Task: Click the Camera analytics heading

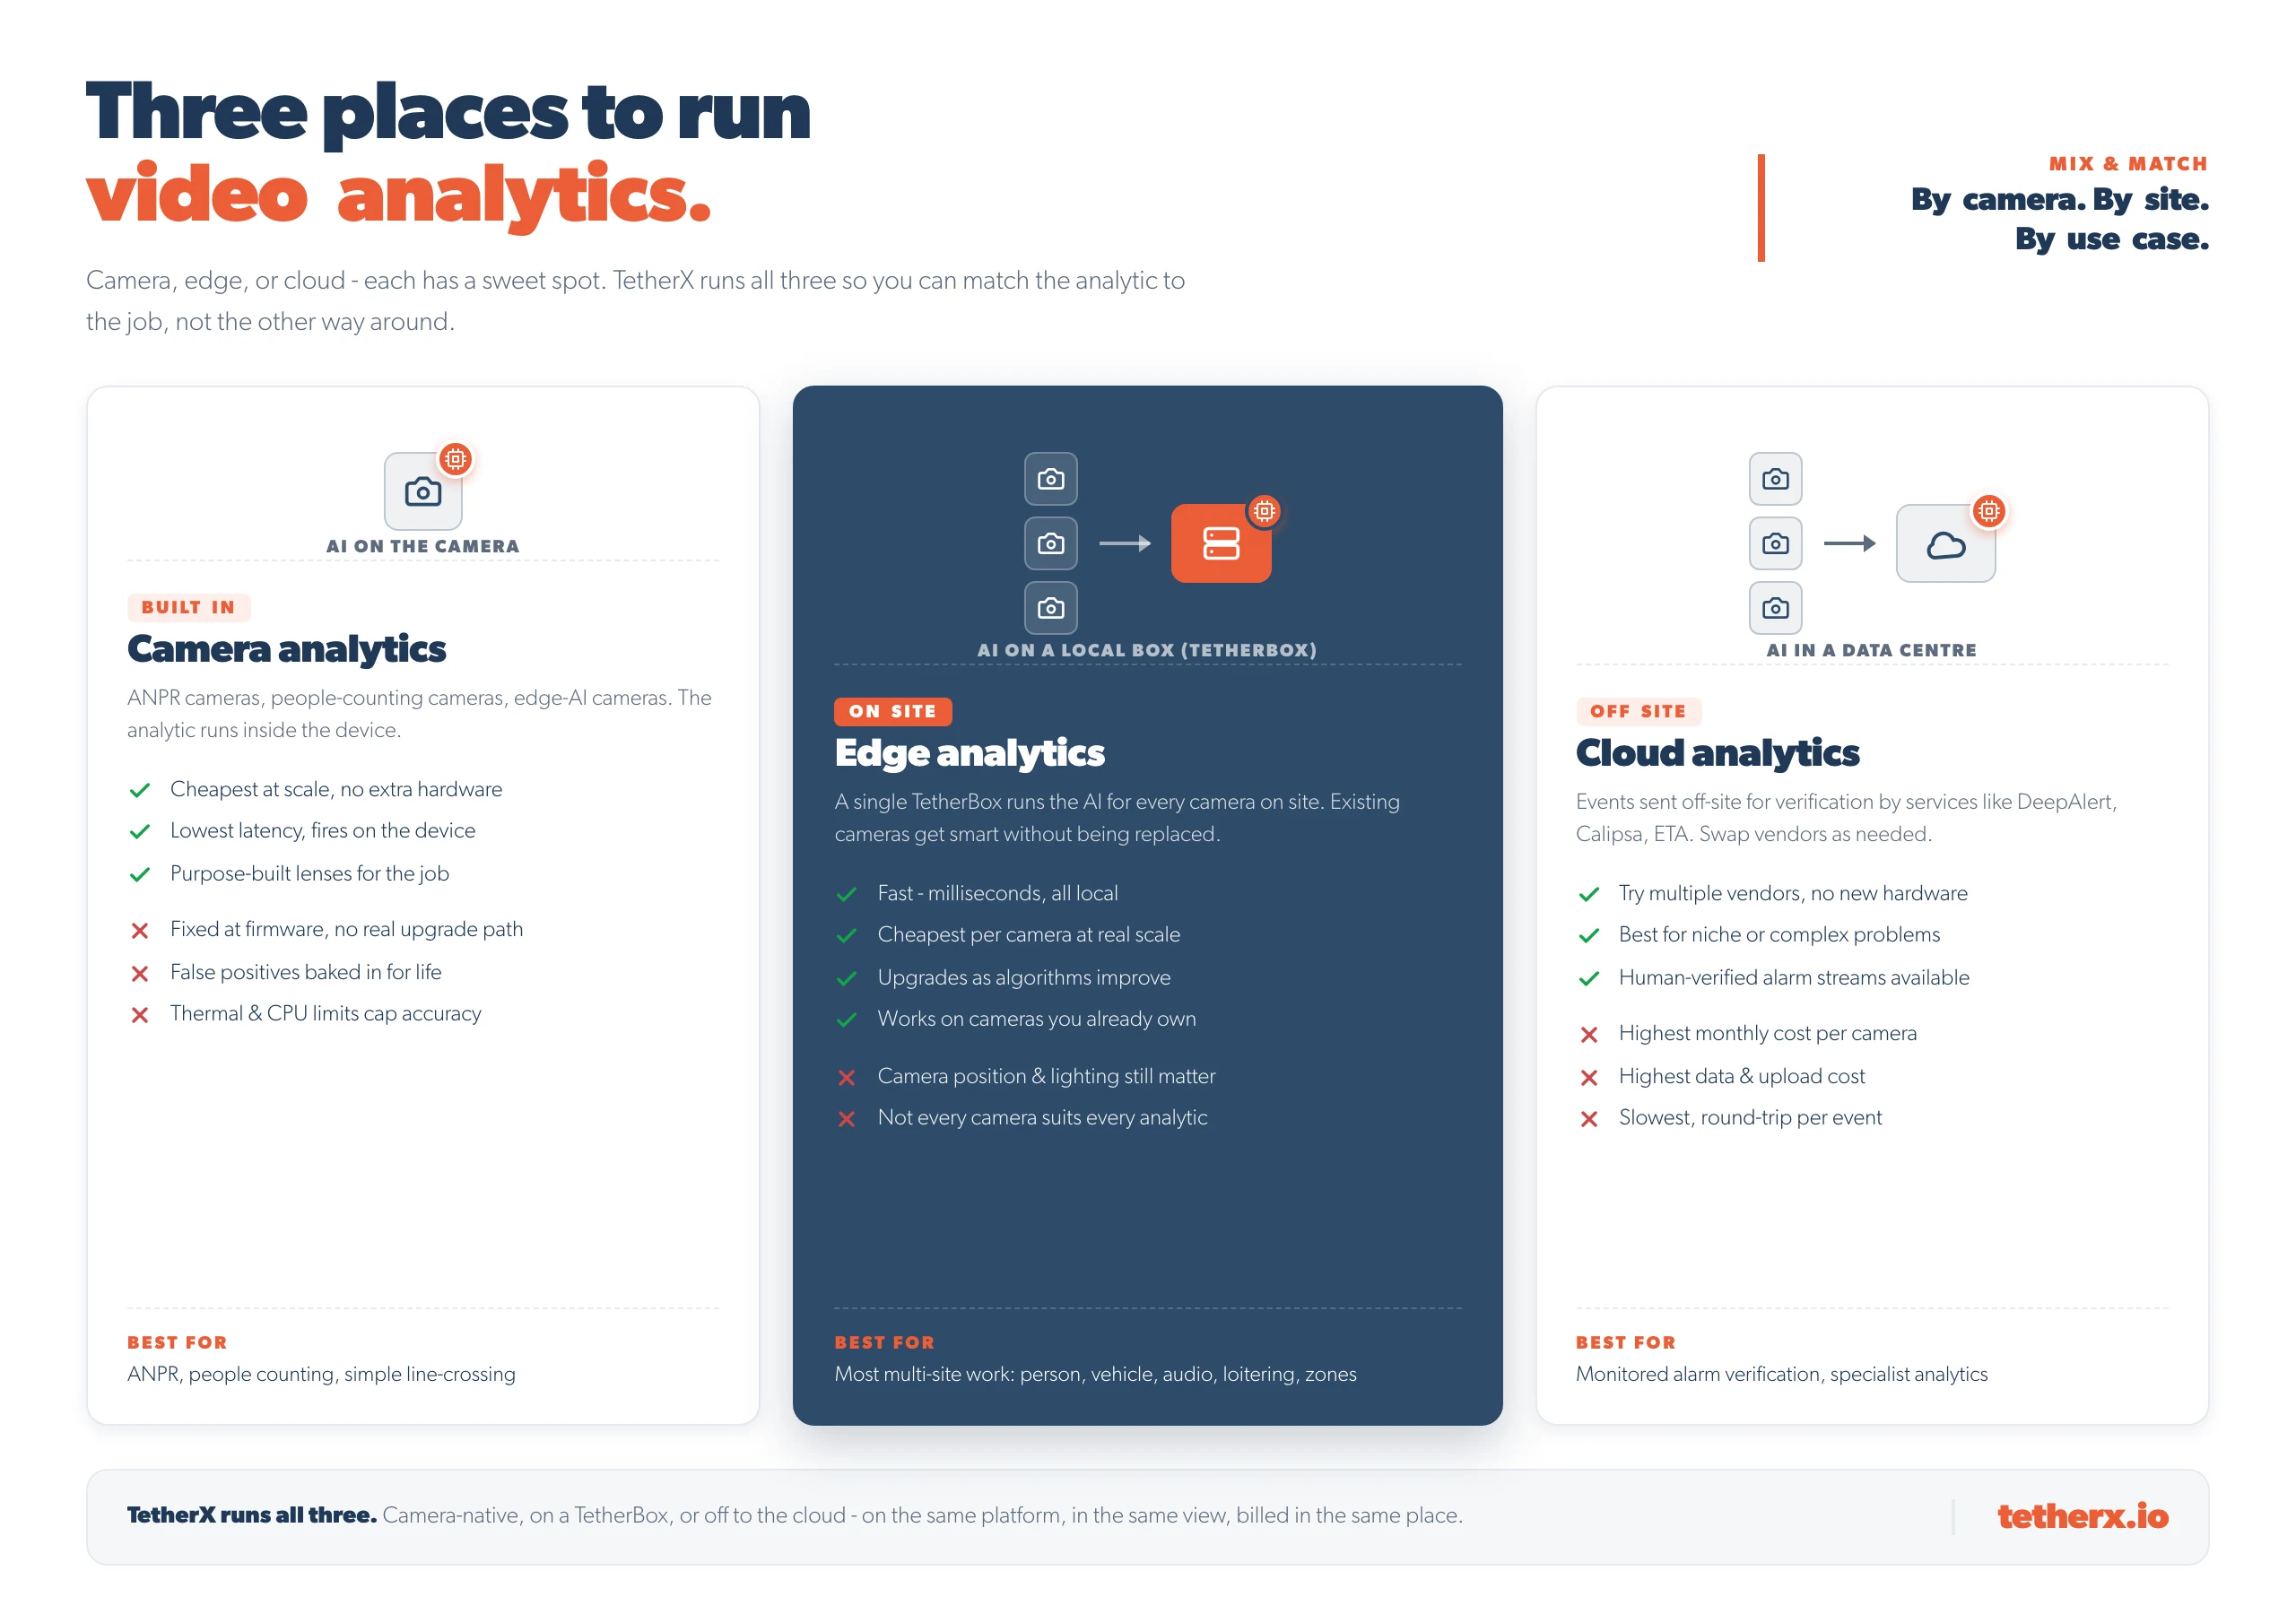Action: (286, 649)
